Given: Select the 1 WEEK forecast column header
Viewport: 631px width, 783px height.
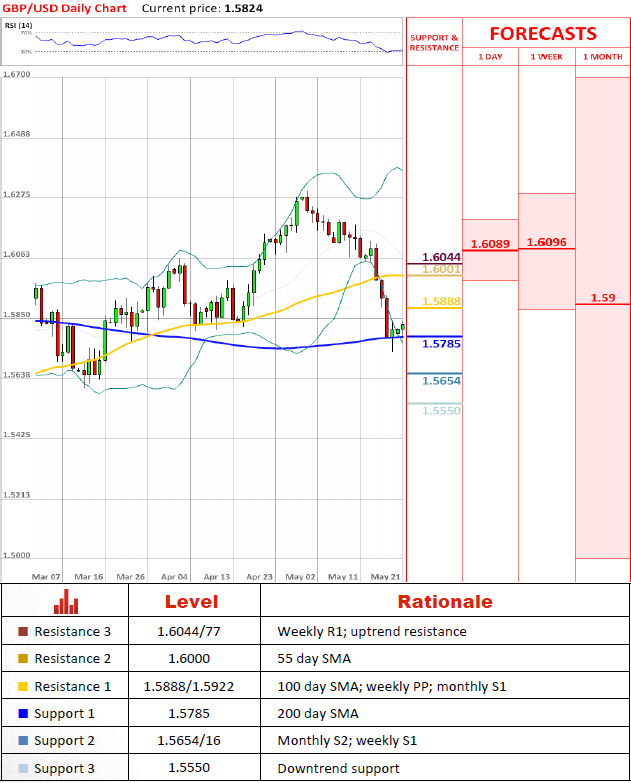Looking at the screenshot, I should (x=547, y=57).
